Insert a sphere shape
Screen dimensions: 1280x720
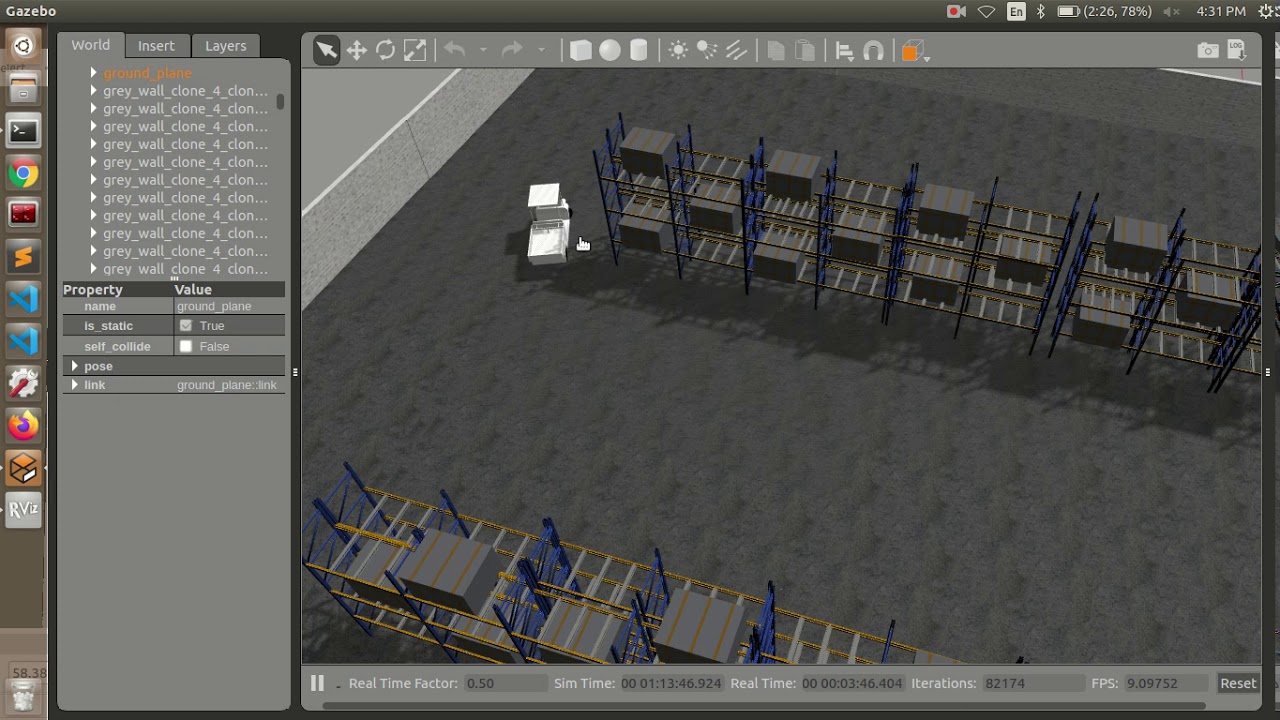pos(609,50)
